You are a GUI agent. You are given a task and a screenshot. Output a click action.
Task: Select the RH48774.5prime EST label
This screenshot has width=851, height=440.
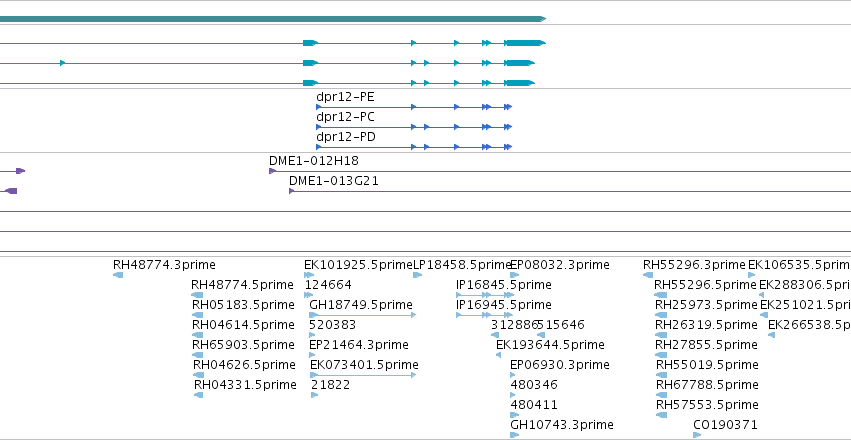click(x=243, y=285)
